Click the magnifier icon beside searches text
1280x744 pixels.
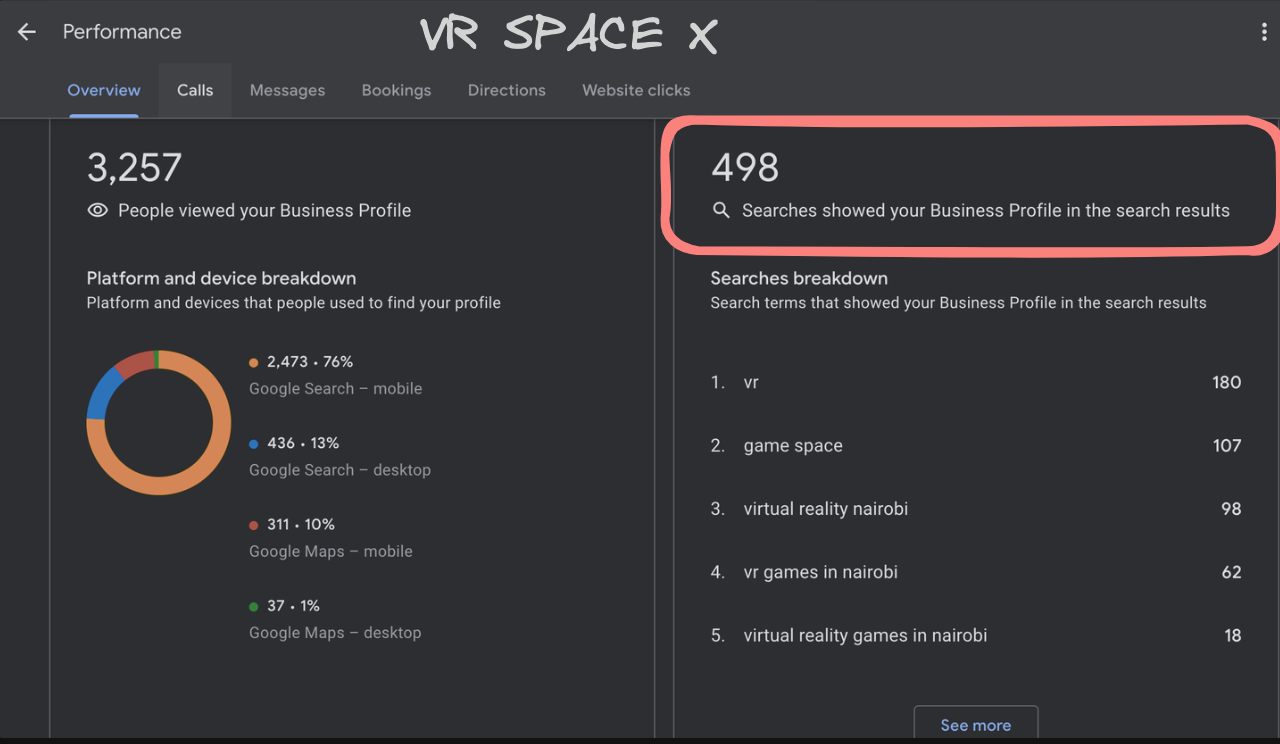point(721,210)
